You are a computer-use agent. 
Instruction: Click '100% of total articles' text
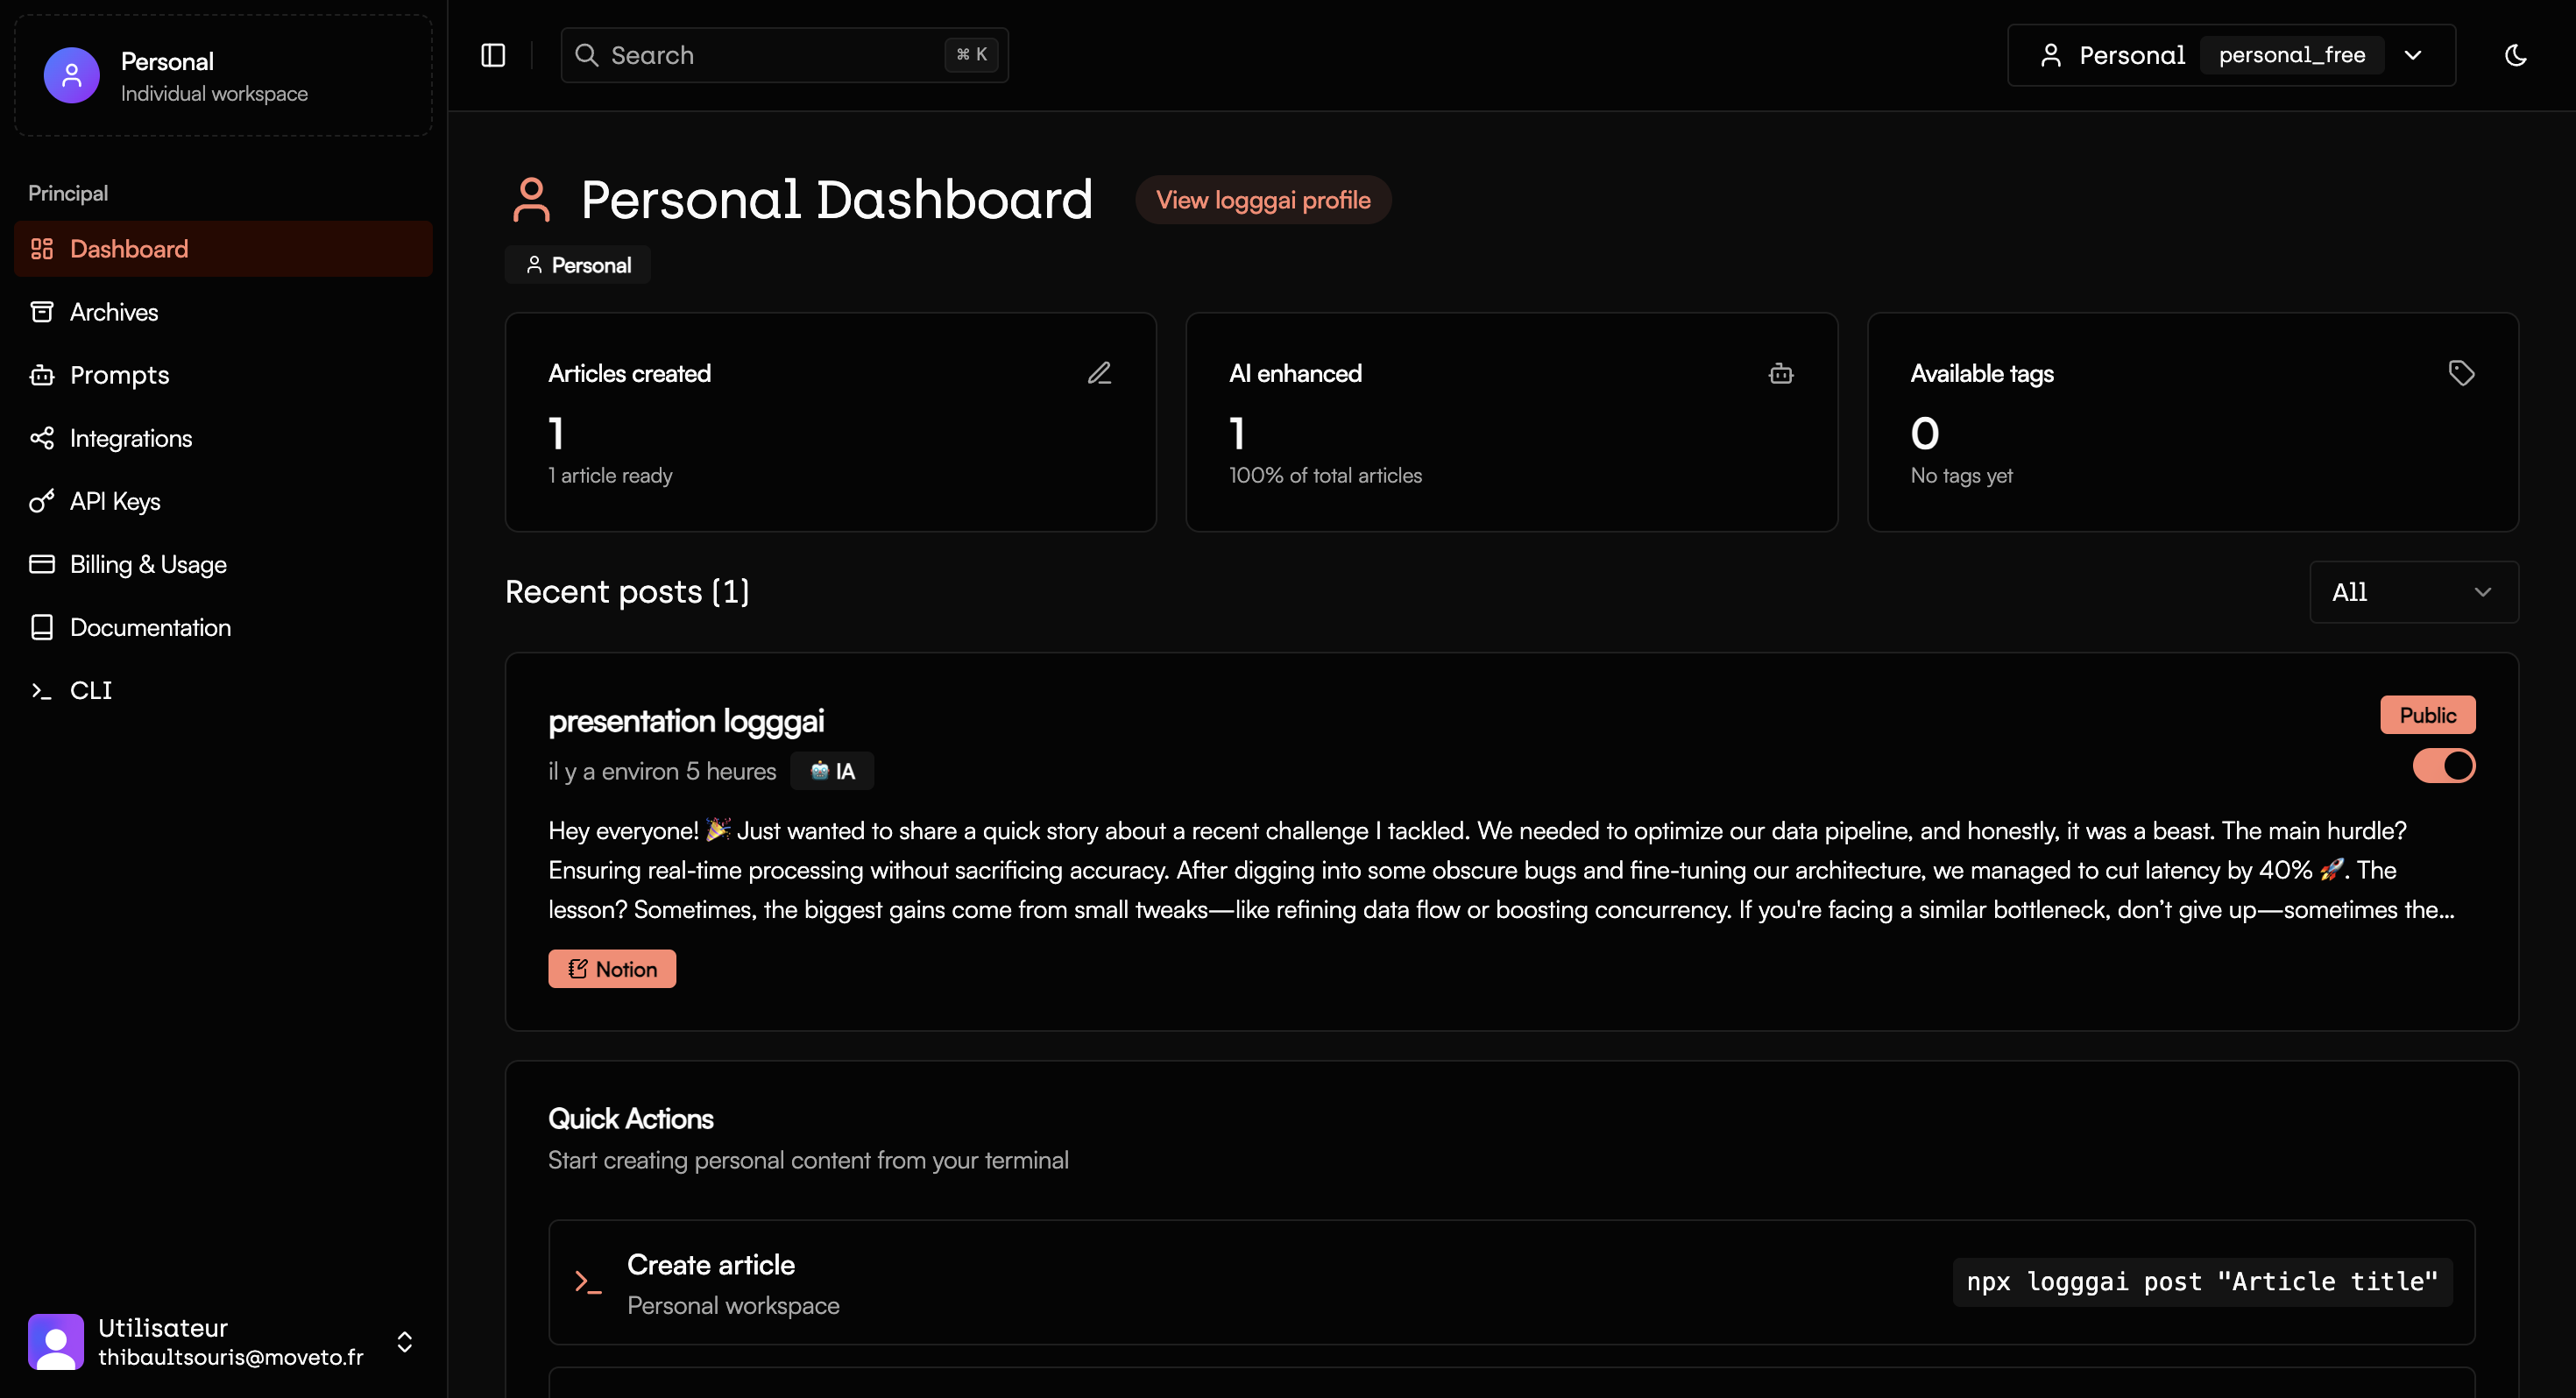coord(1325,476)
